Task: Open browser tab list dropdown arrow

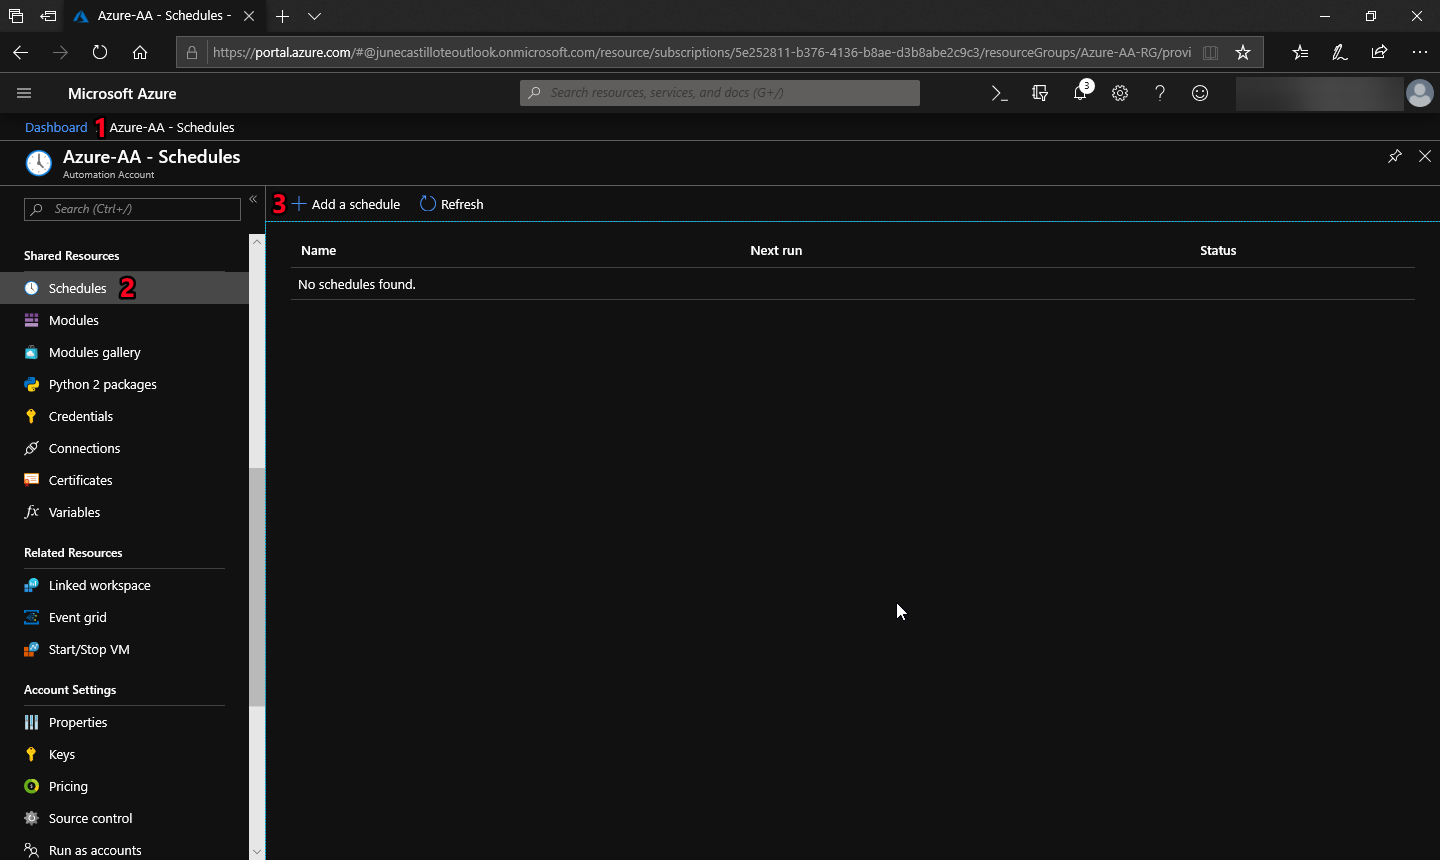Action: (x=314, y=16)
